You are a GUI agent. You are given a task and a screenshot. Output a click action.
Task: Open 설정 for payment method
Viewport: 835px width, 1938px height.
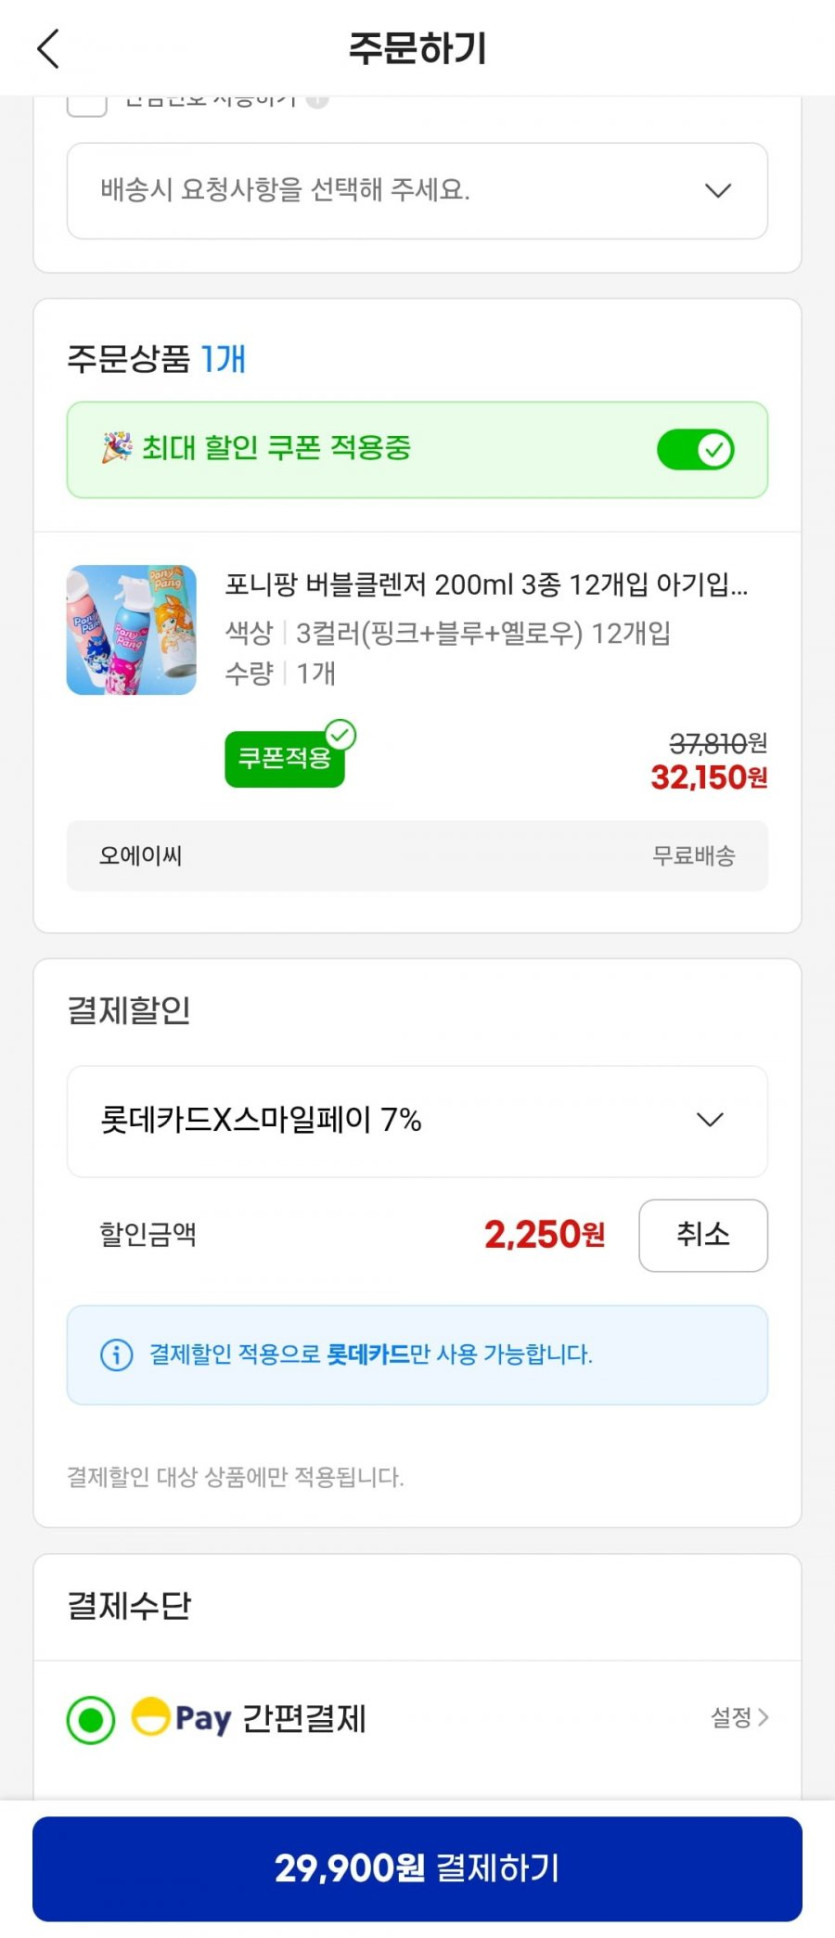click(x=739, y=1718)
